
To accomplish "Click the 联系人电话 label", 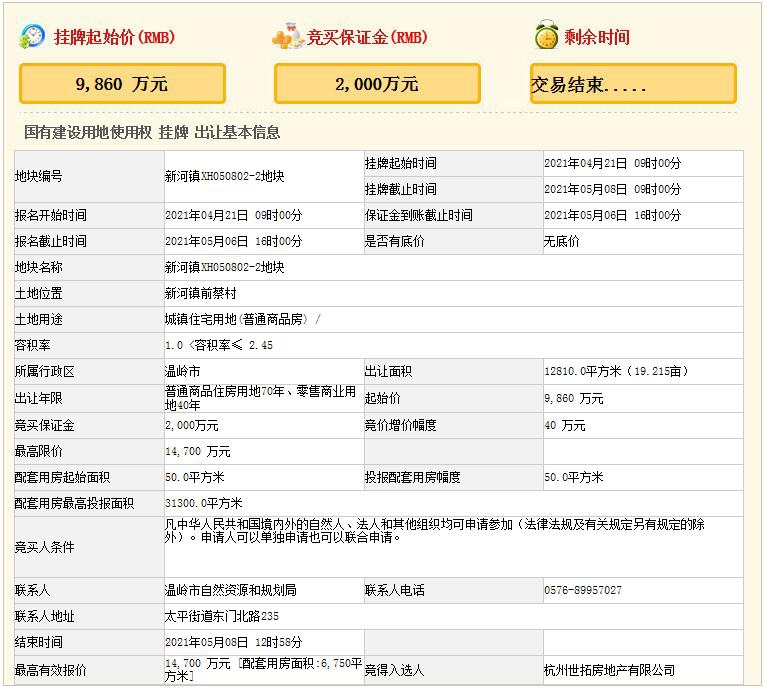I will [394, 591].
